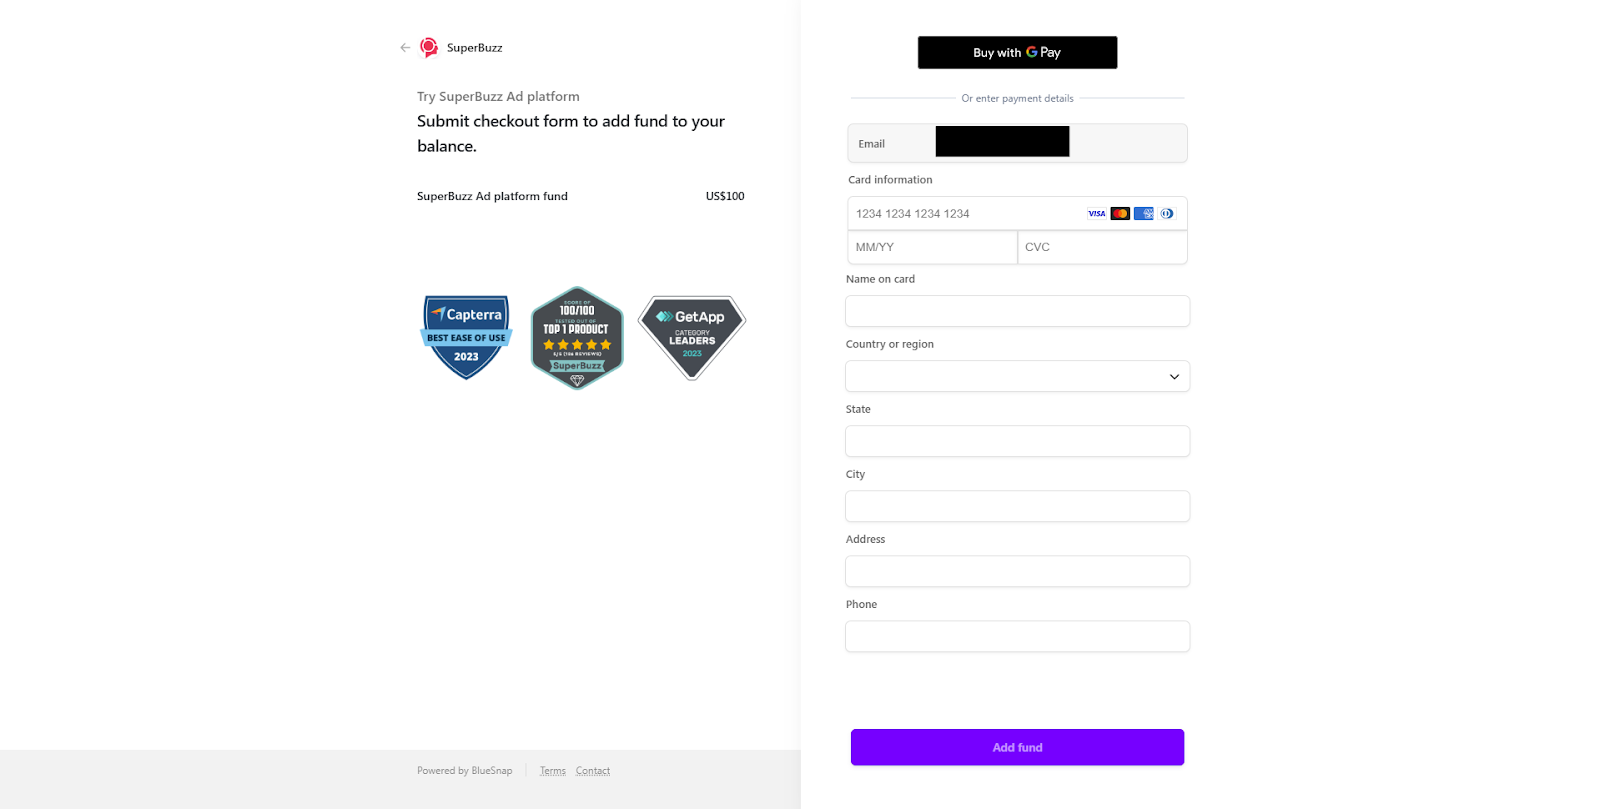Open the Capterra Best Ease of Use badge
Viewport: 1600px width, 809px height.
coord(466,337)
